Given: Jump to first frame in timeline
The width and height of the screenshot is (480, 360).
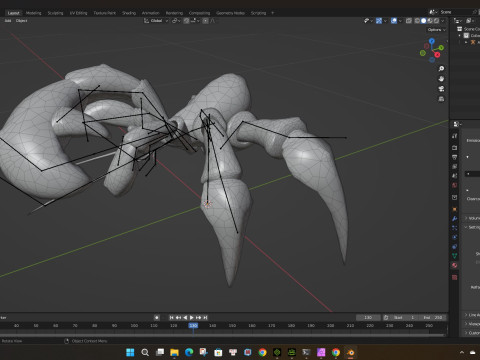Looking at the screenshot, I should point(171,318).
